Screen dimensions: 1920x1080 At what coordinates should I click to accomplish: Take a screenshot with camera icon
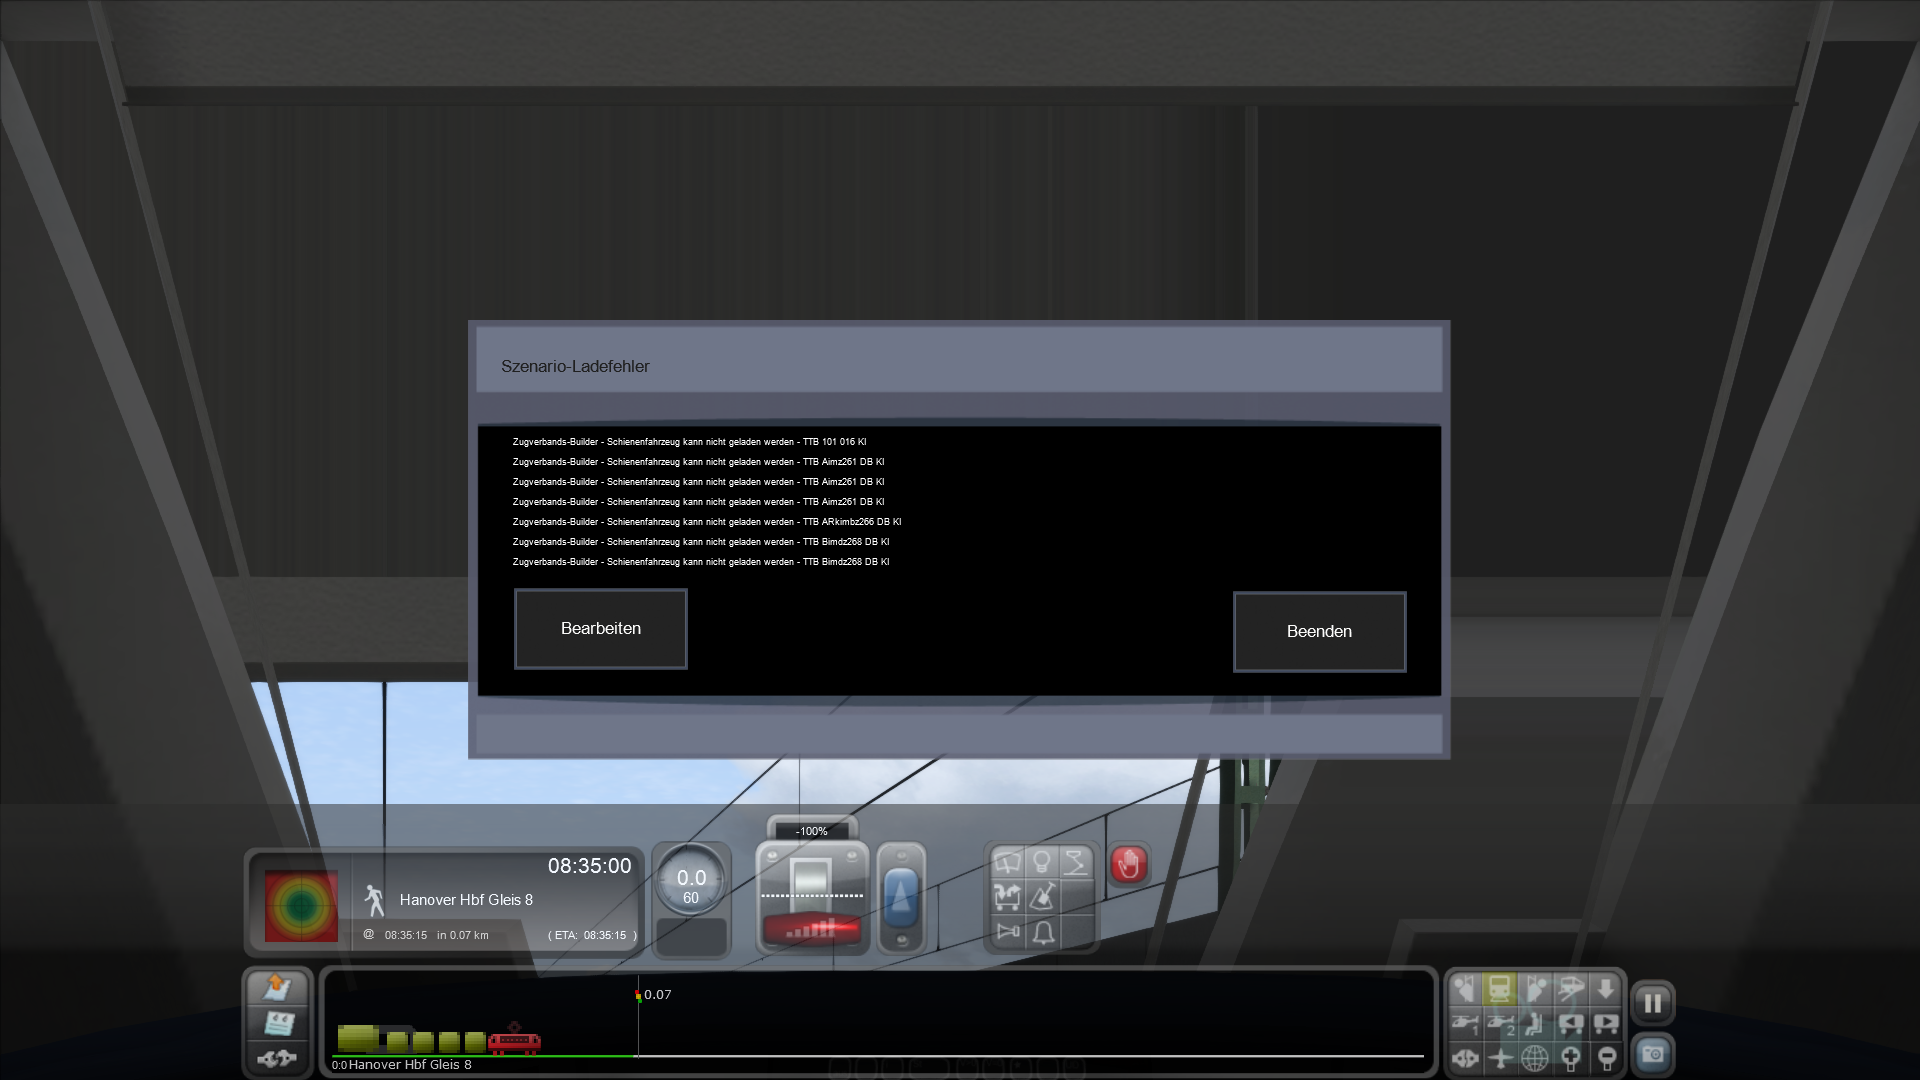(1652, 1055)
